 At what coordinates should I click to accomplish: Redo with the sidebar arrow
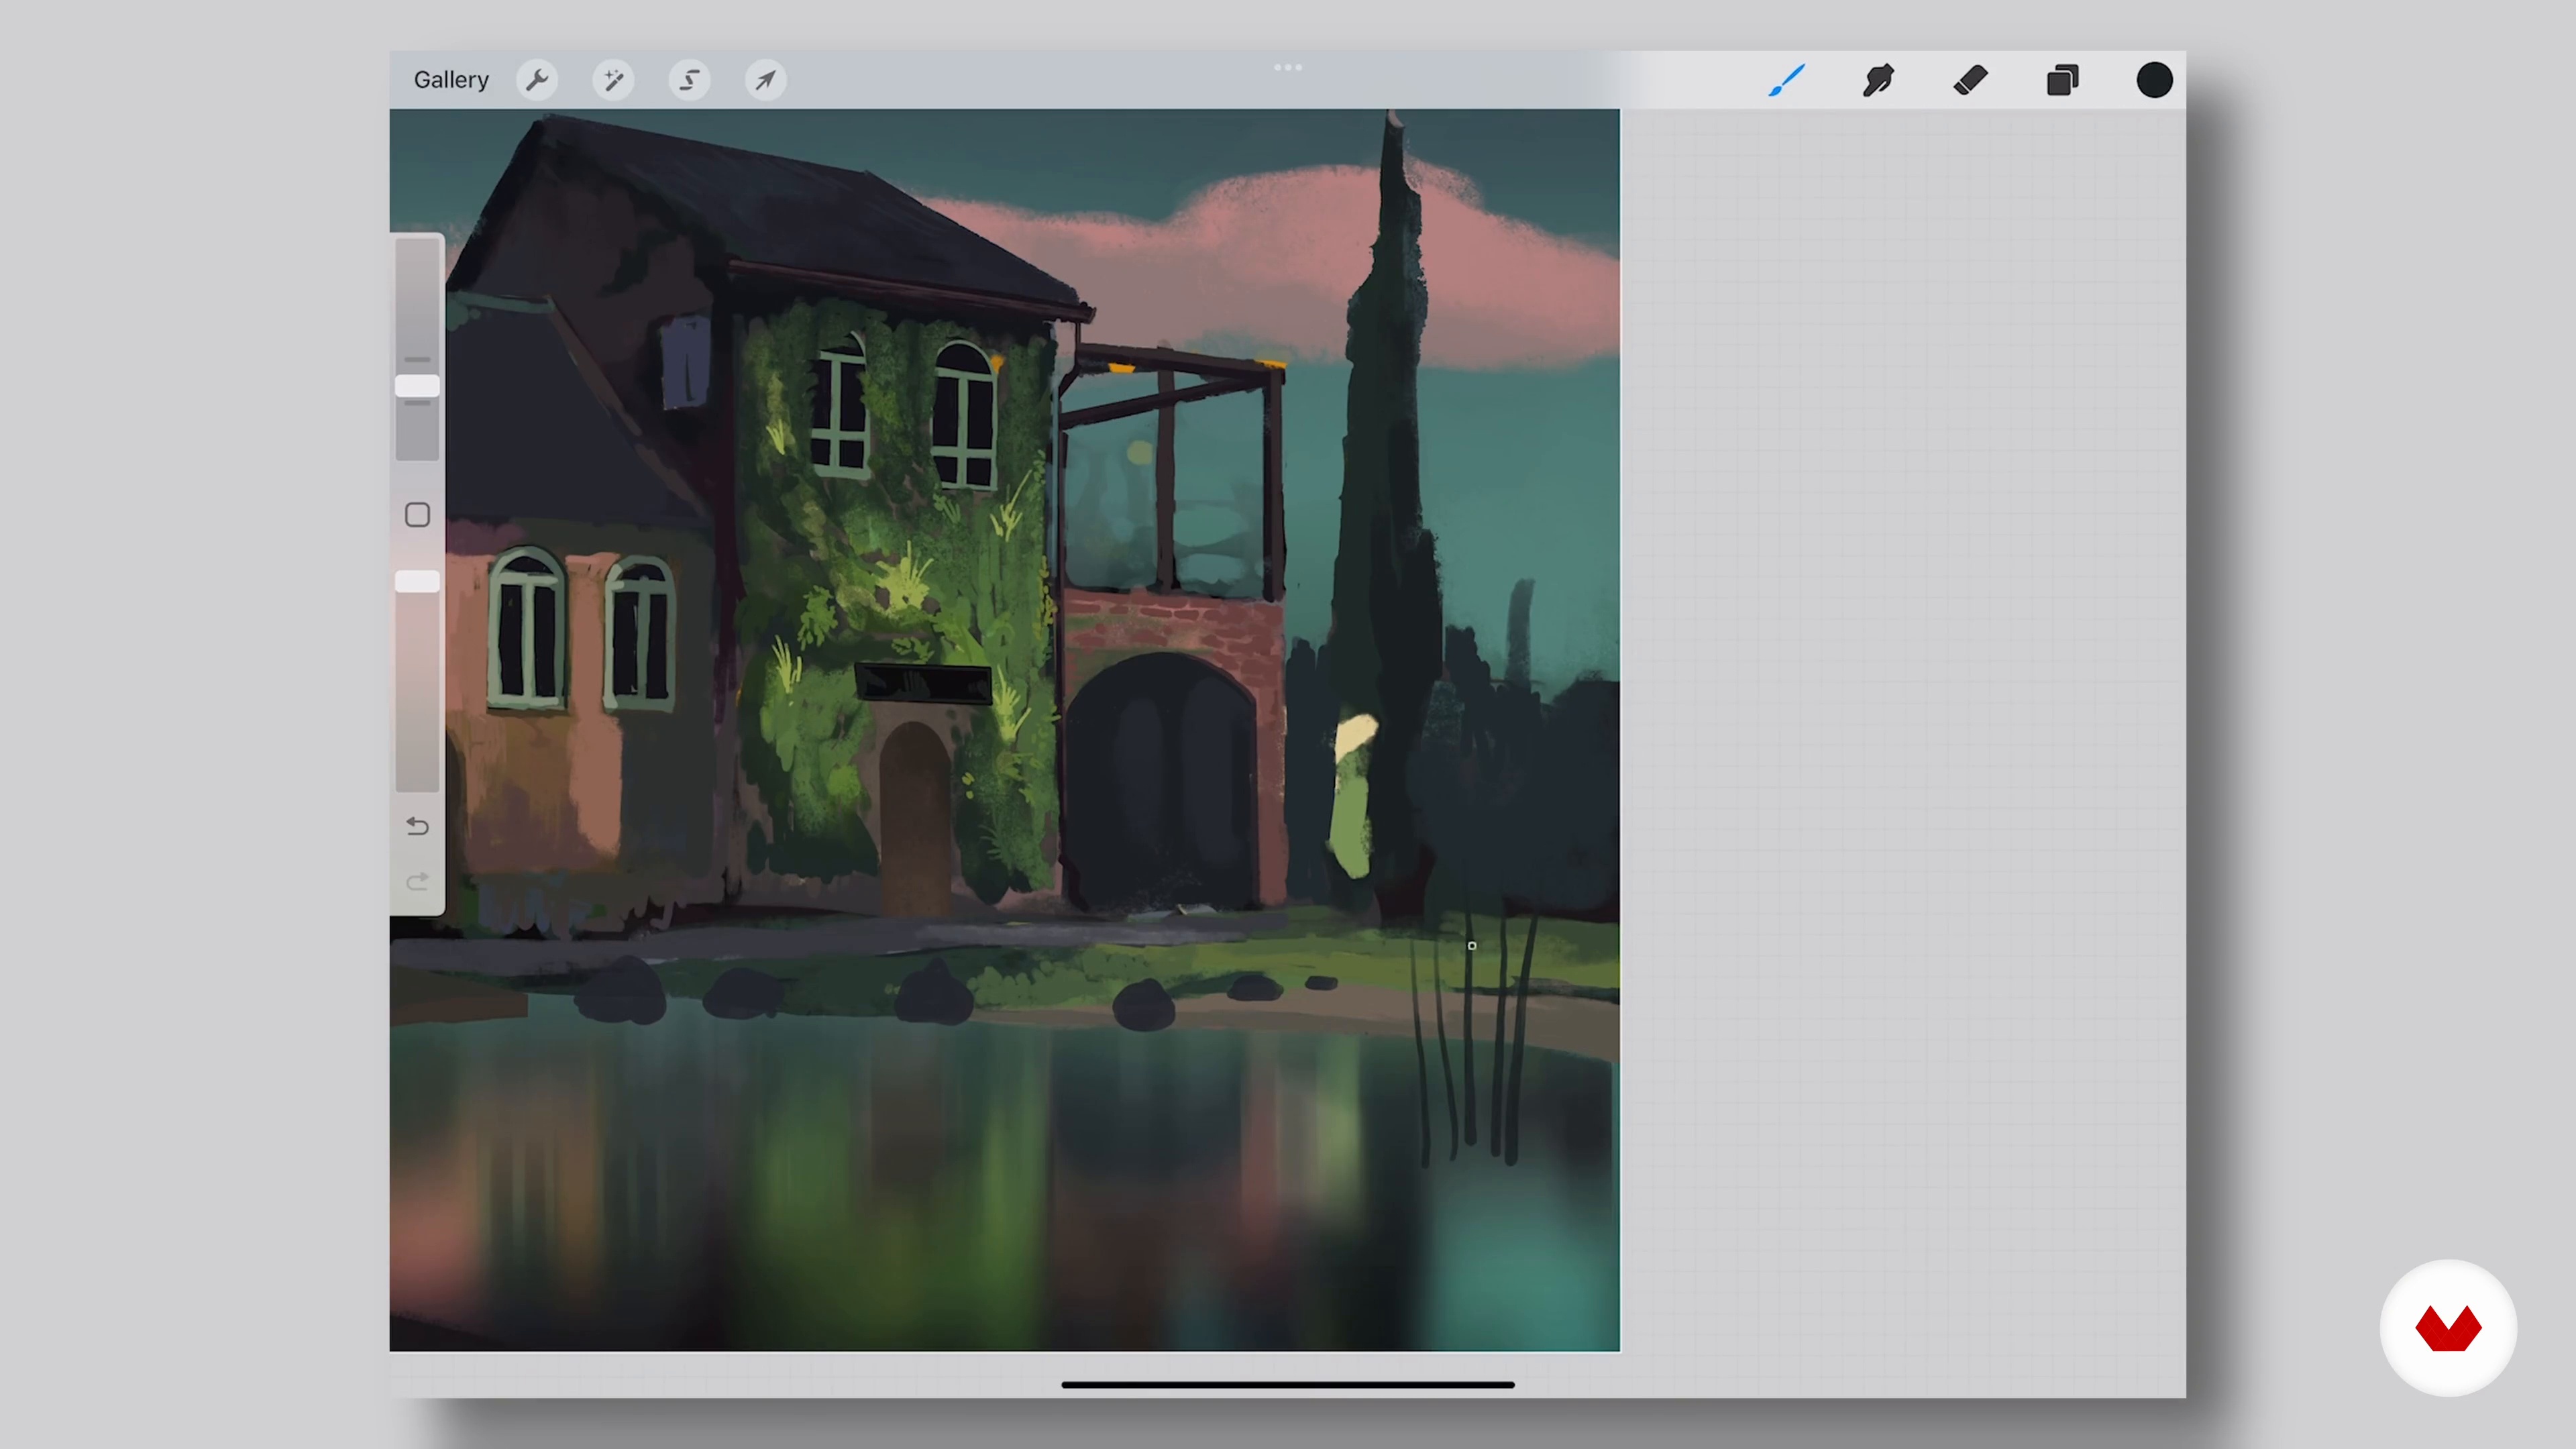417,881
